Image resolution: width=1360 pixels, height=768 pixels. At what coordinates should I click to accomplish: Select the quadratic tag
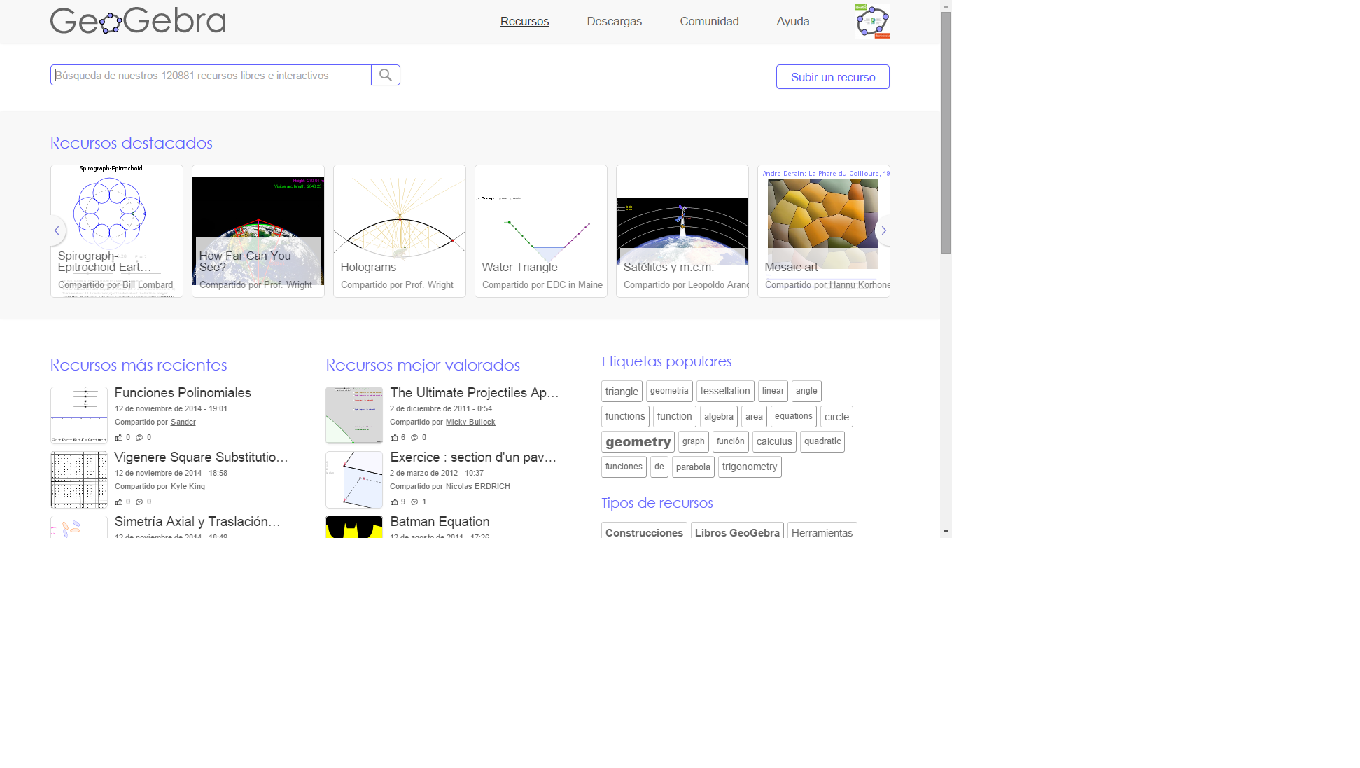coord(822,441)
